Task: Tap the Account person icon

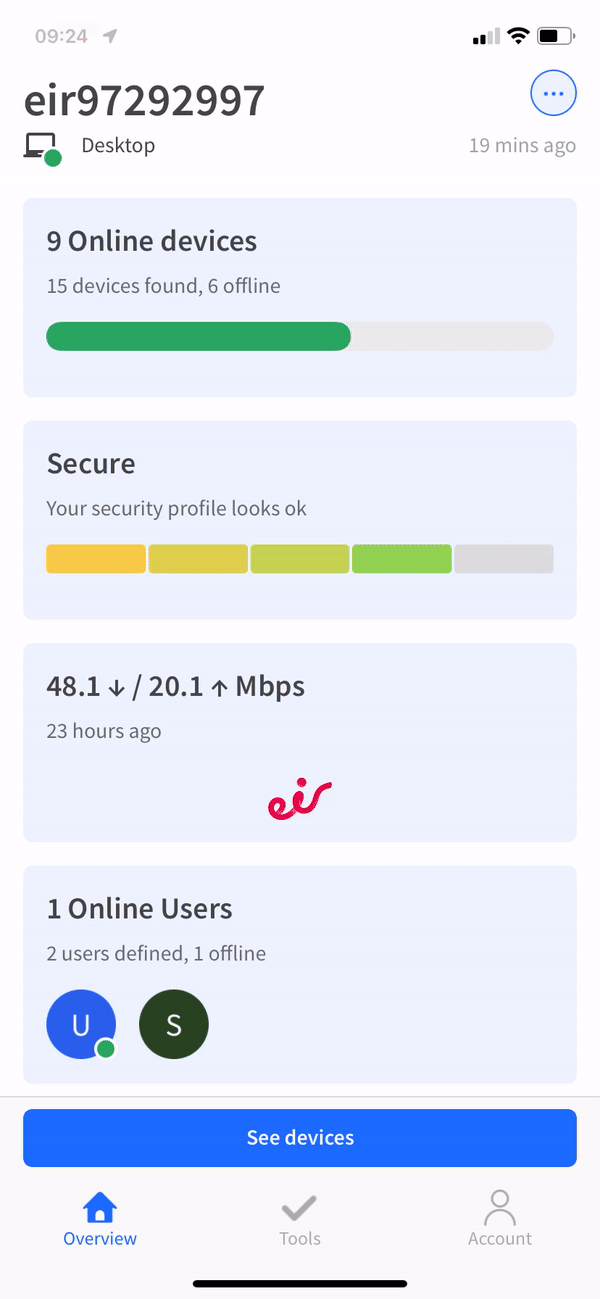Action: [500, 1207]
